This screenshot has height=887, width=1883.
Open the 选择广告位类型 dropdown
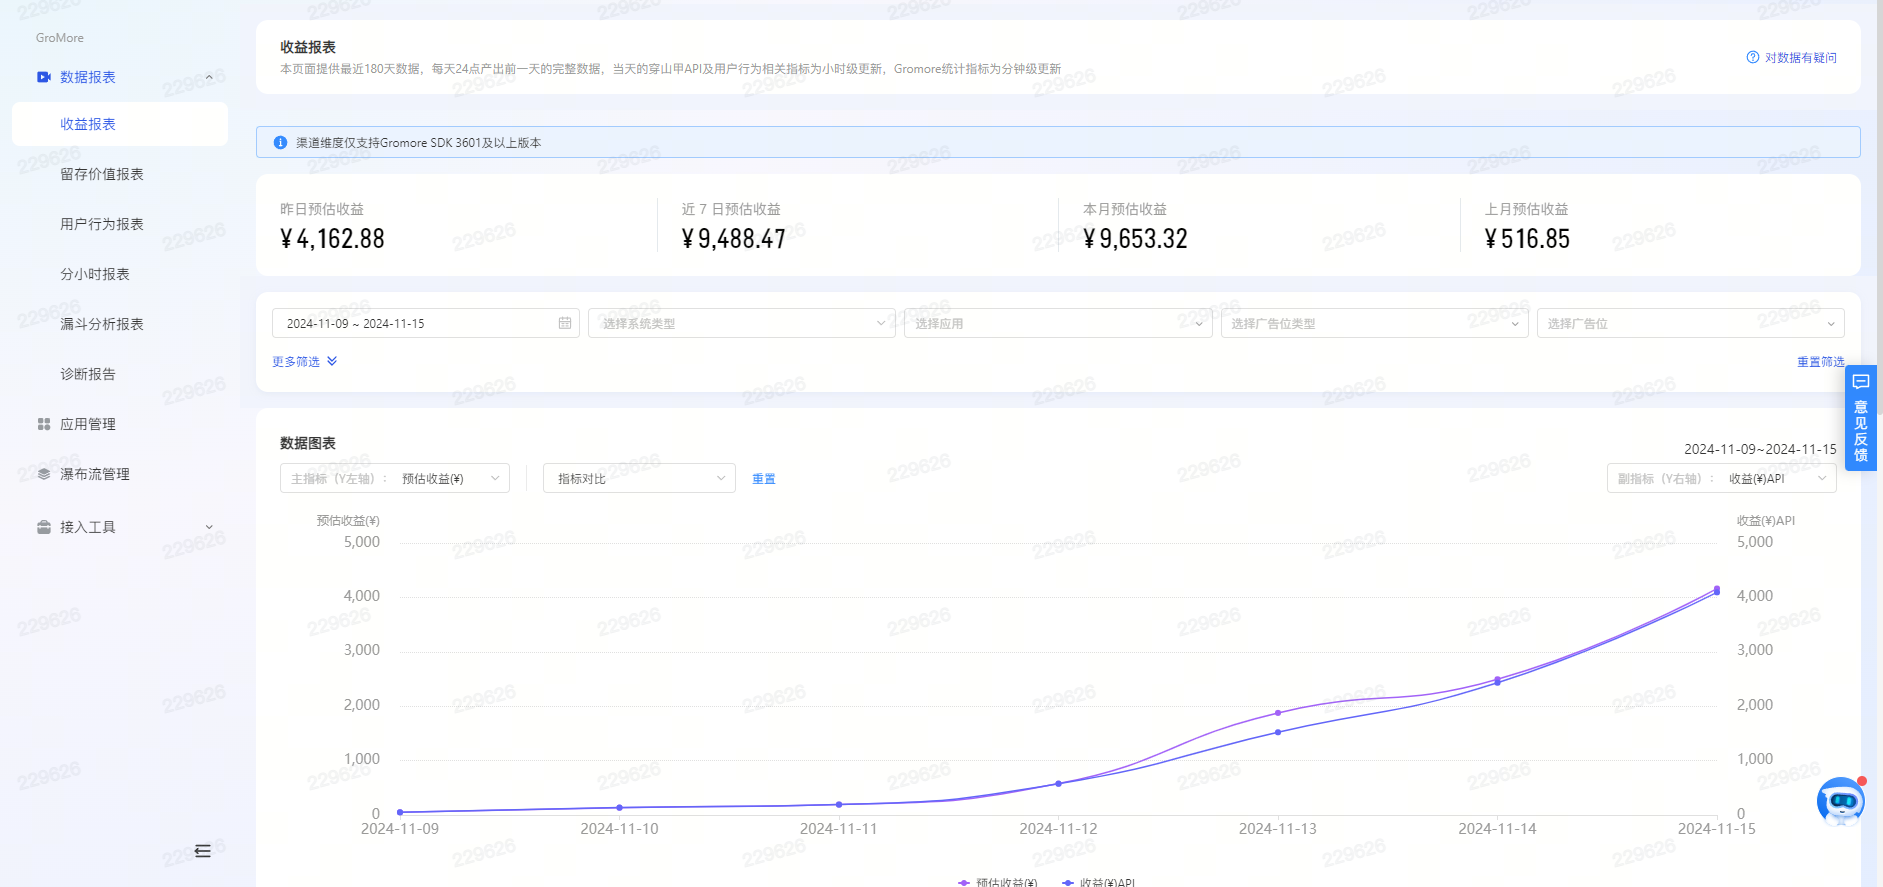[x=1374, y=323]
